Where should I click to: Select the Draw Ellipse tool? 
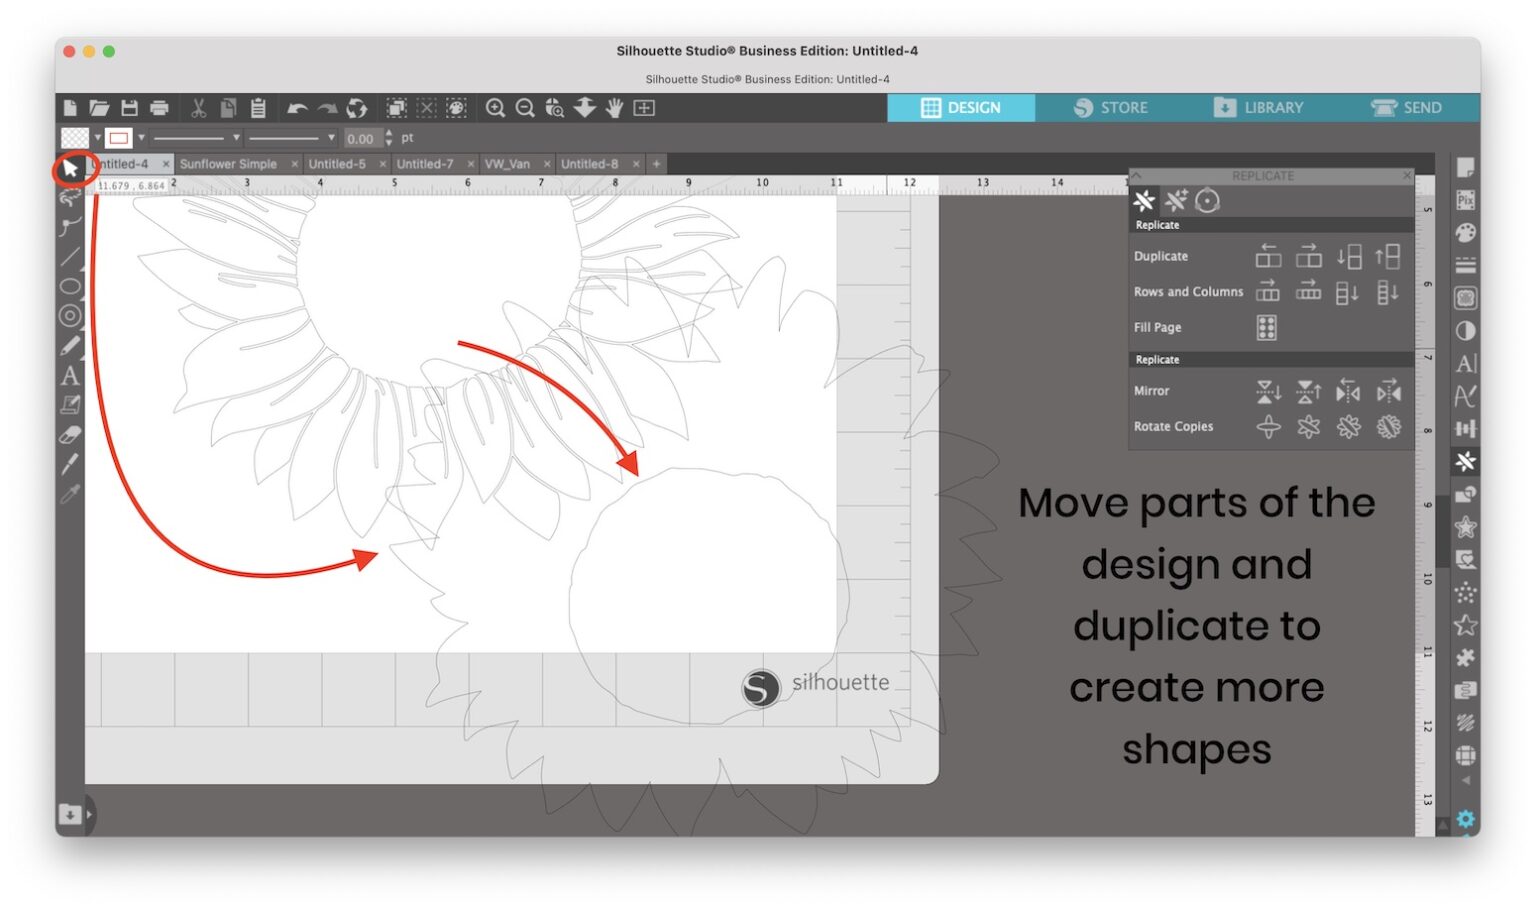point(70,288)
